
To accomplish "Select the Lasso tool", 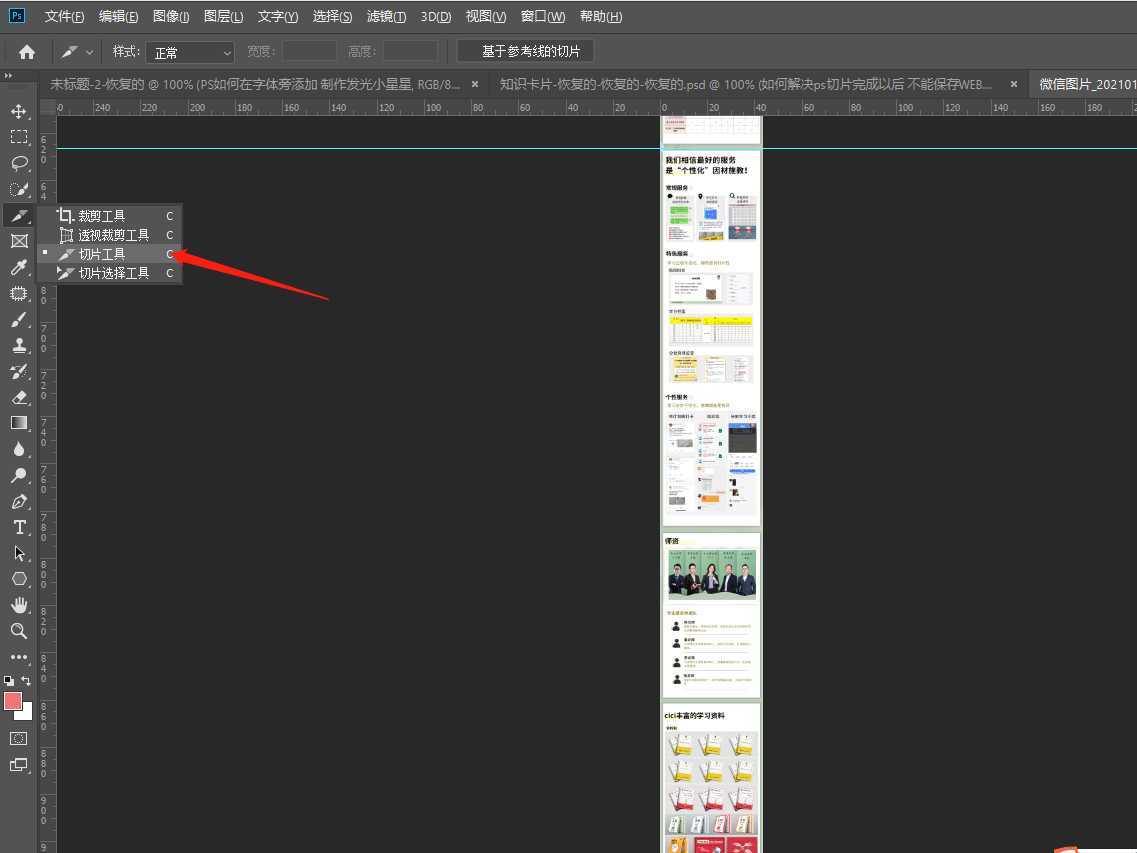I will 19,163.
